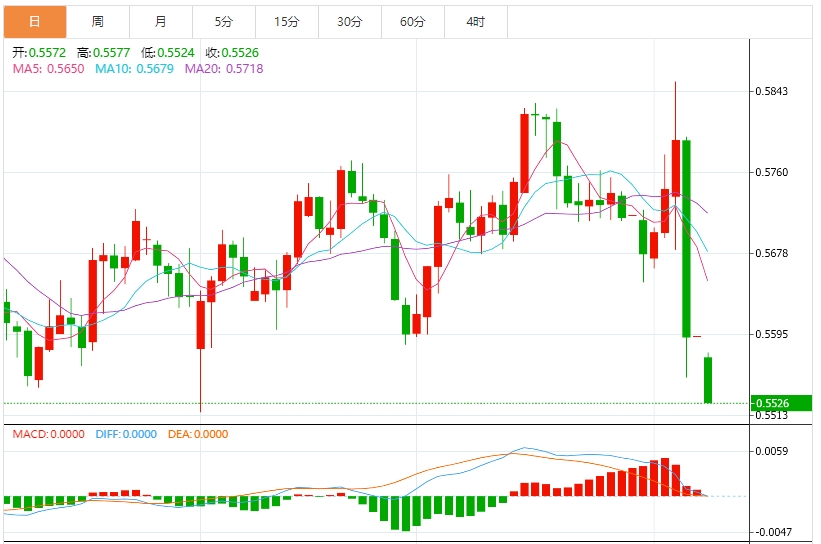This screenshot has height=544, width=821.
Task: Open the 30分 timeframe tab
Action: click(x=350, y=21)
